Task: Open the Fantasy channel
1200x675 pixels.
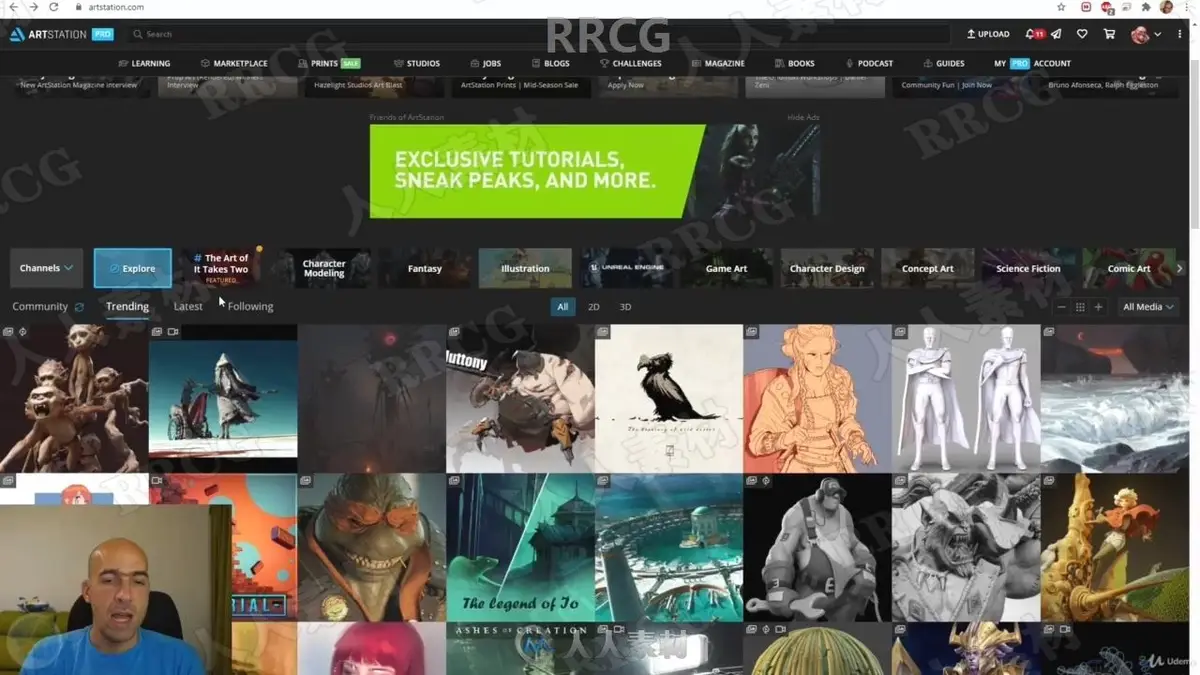Action: pyautogui.click(x=425, y=268)
